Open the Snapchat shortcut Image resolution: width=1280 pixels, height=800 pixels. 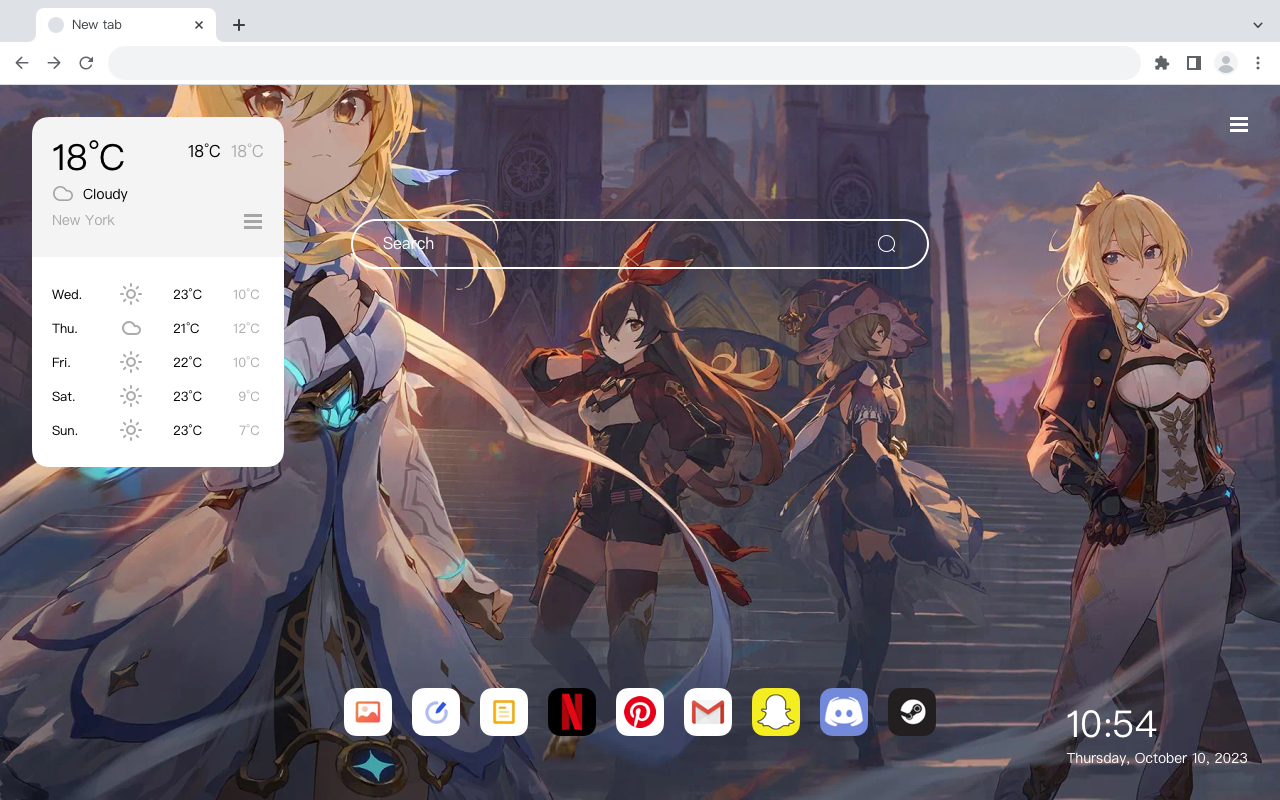(x=776, y=712)
